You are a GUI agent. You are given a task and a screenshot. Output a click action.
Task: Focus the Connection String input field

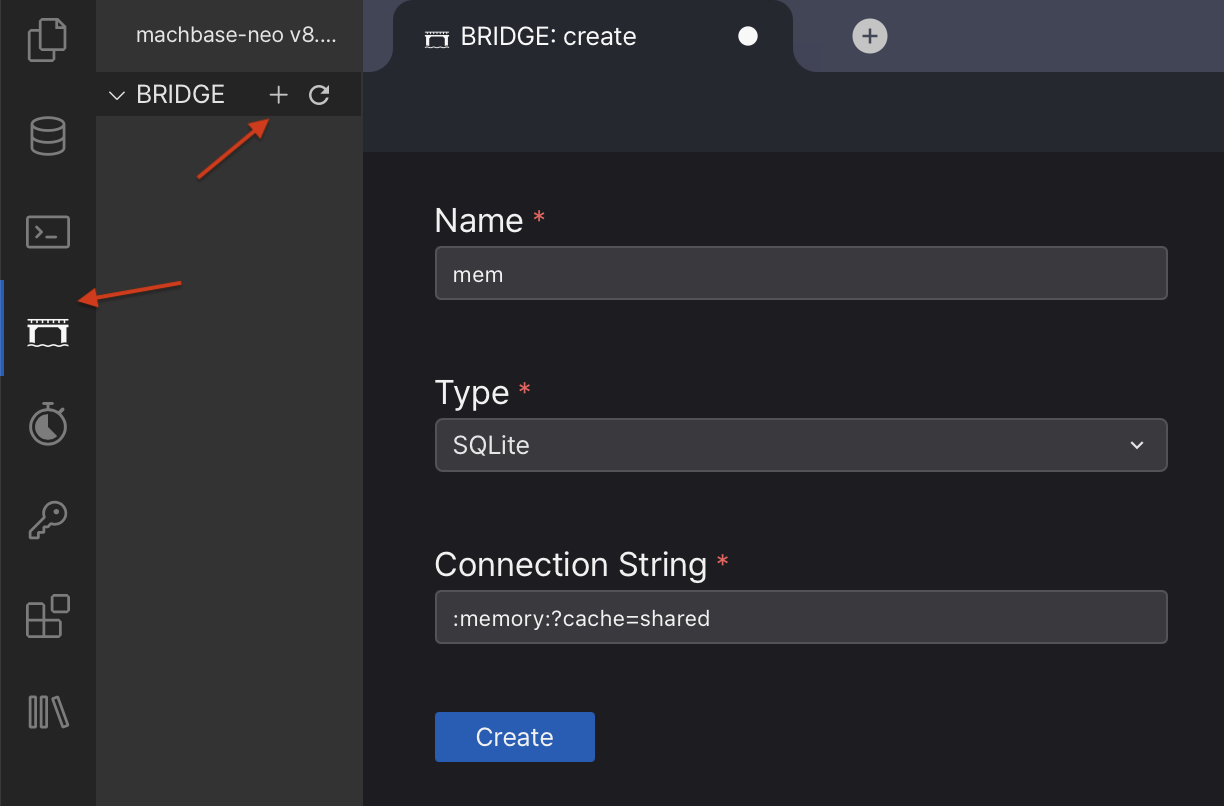800,618
